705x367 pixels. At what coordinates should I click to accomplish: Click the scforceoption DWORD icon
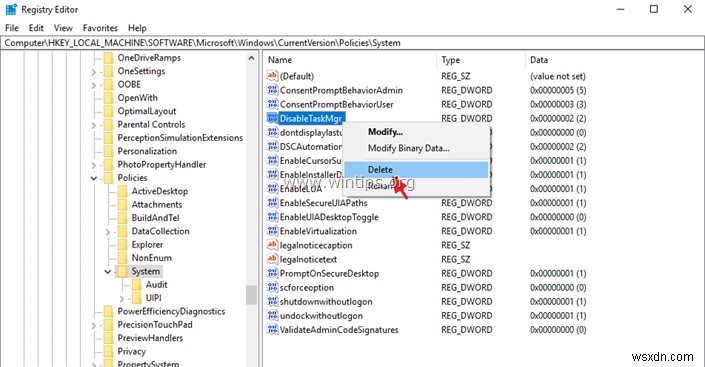coord(272,287)
